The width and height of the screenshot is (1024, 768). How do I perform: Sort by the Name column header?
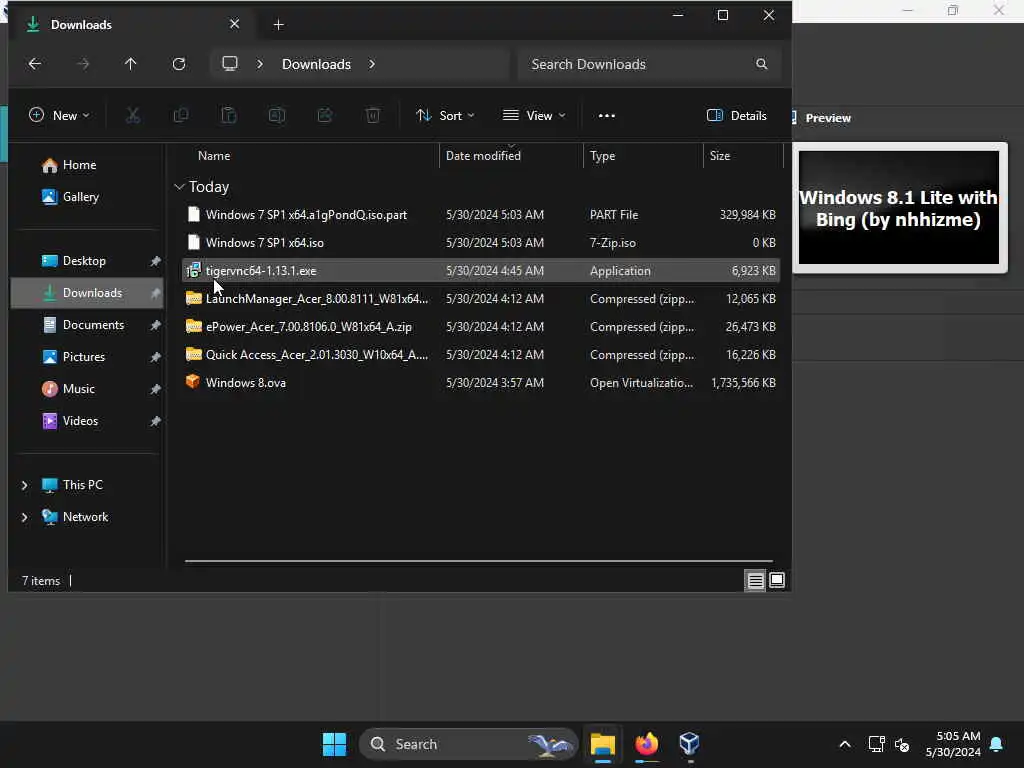tap(310, 156)
